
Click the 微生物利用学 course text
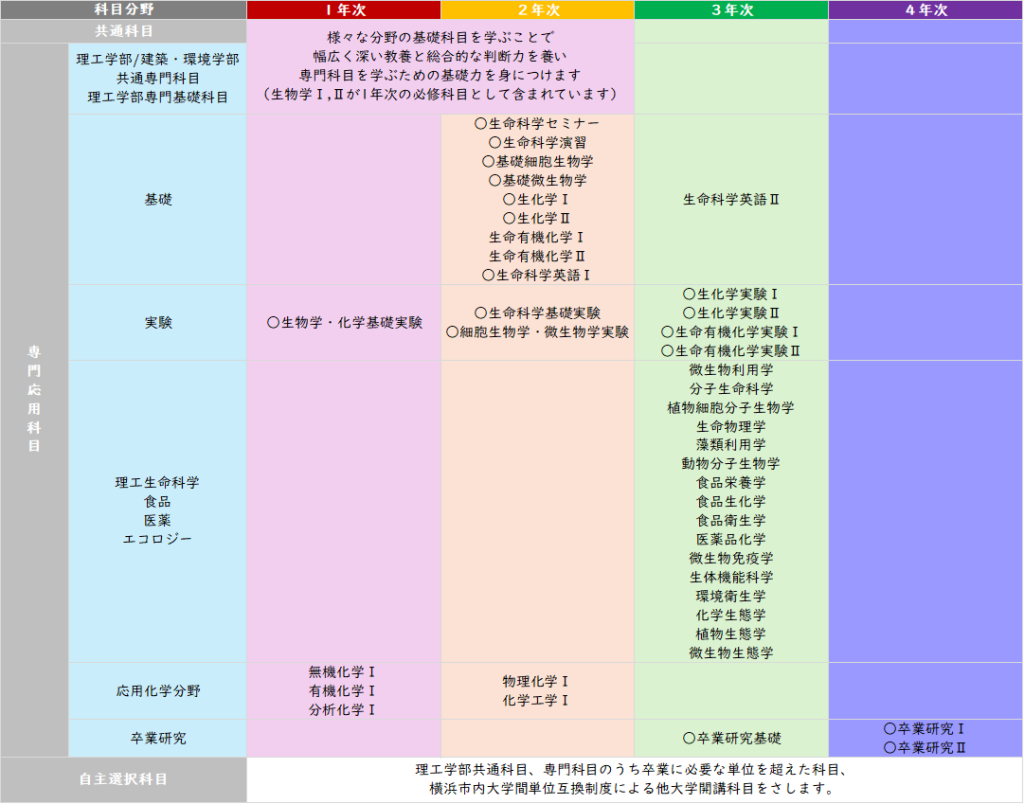[x=731, y=370]
